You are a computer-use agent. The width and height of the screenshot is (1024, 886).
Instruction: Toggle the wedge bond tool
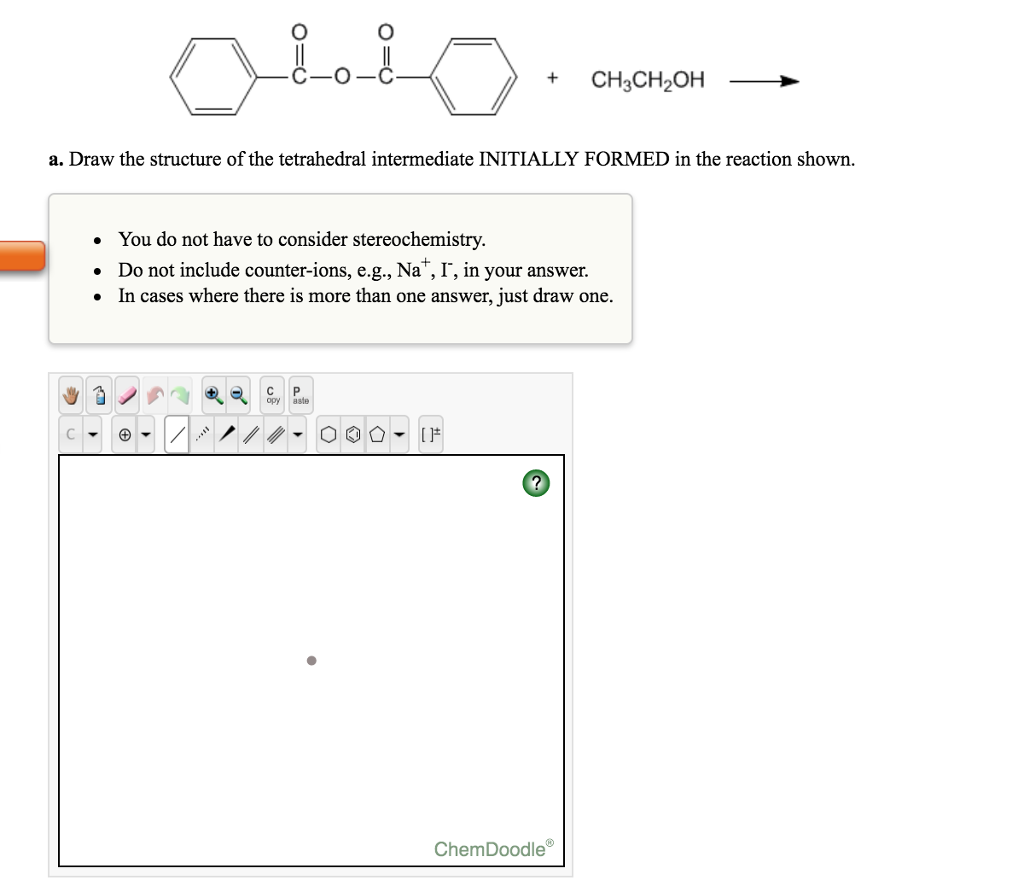pyautogui.click(x=227, y=433)
